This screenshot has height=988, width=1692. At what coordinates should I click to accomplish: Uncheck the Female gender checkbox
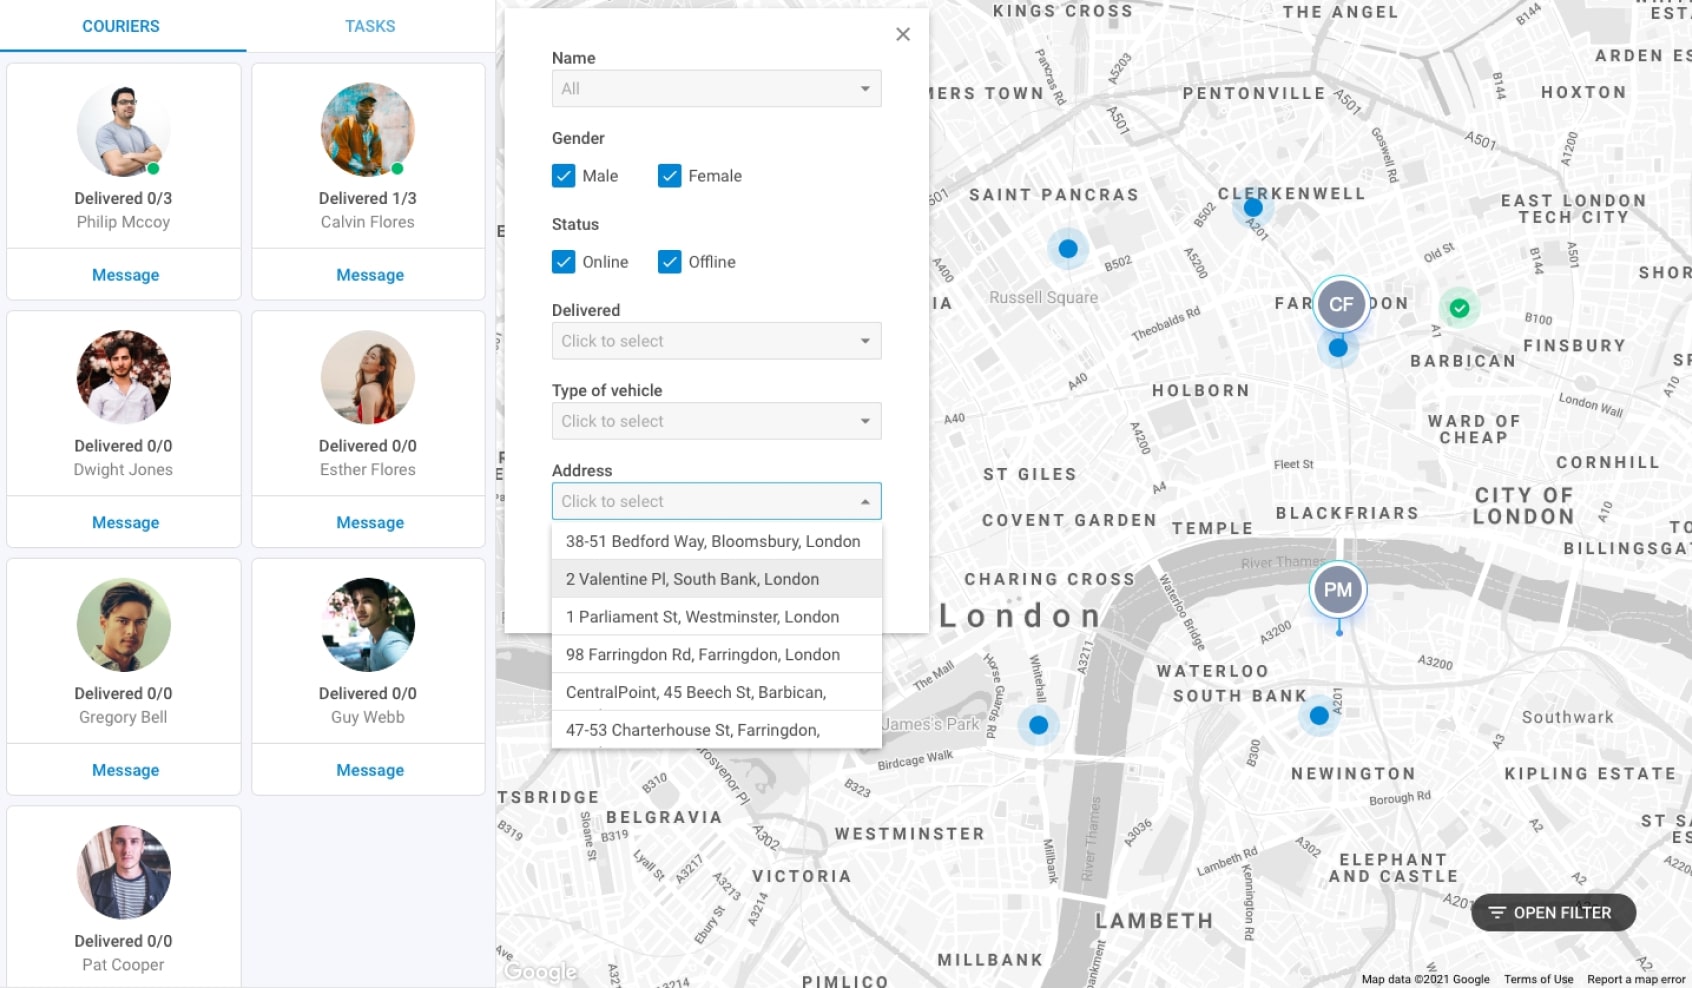point(670,176)
